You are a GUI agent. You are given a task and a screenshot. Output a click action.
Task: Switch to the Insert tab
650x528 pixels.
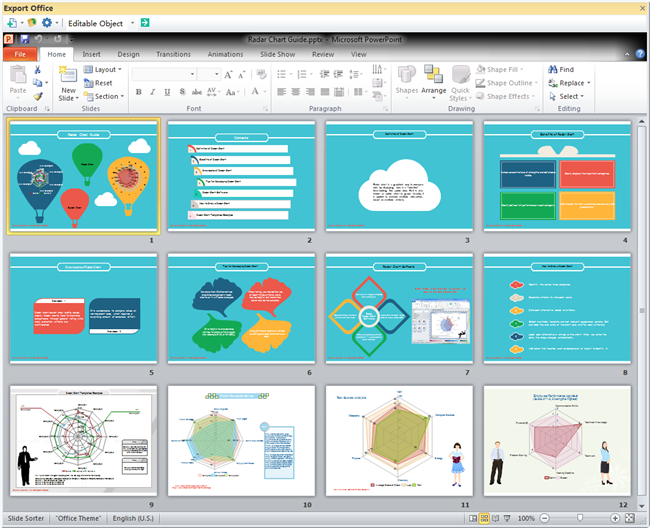[x=91, y=54]
